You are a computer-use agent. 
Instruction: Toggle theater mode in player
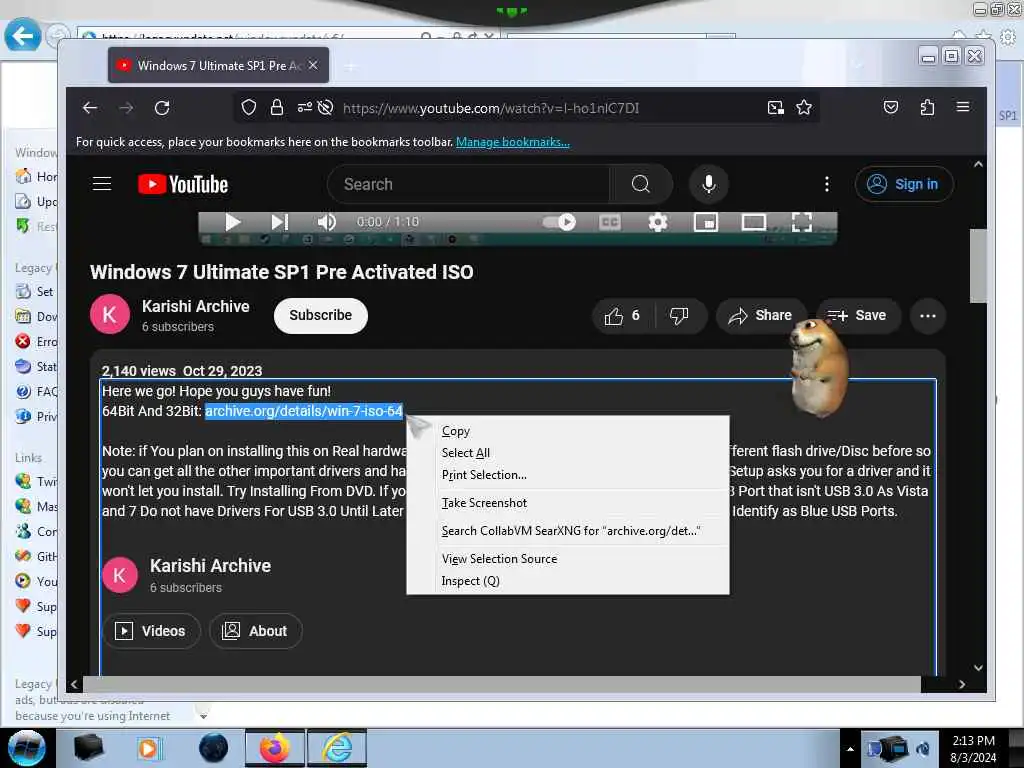coord(754,222)
